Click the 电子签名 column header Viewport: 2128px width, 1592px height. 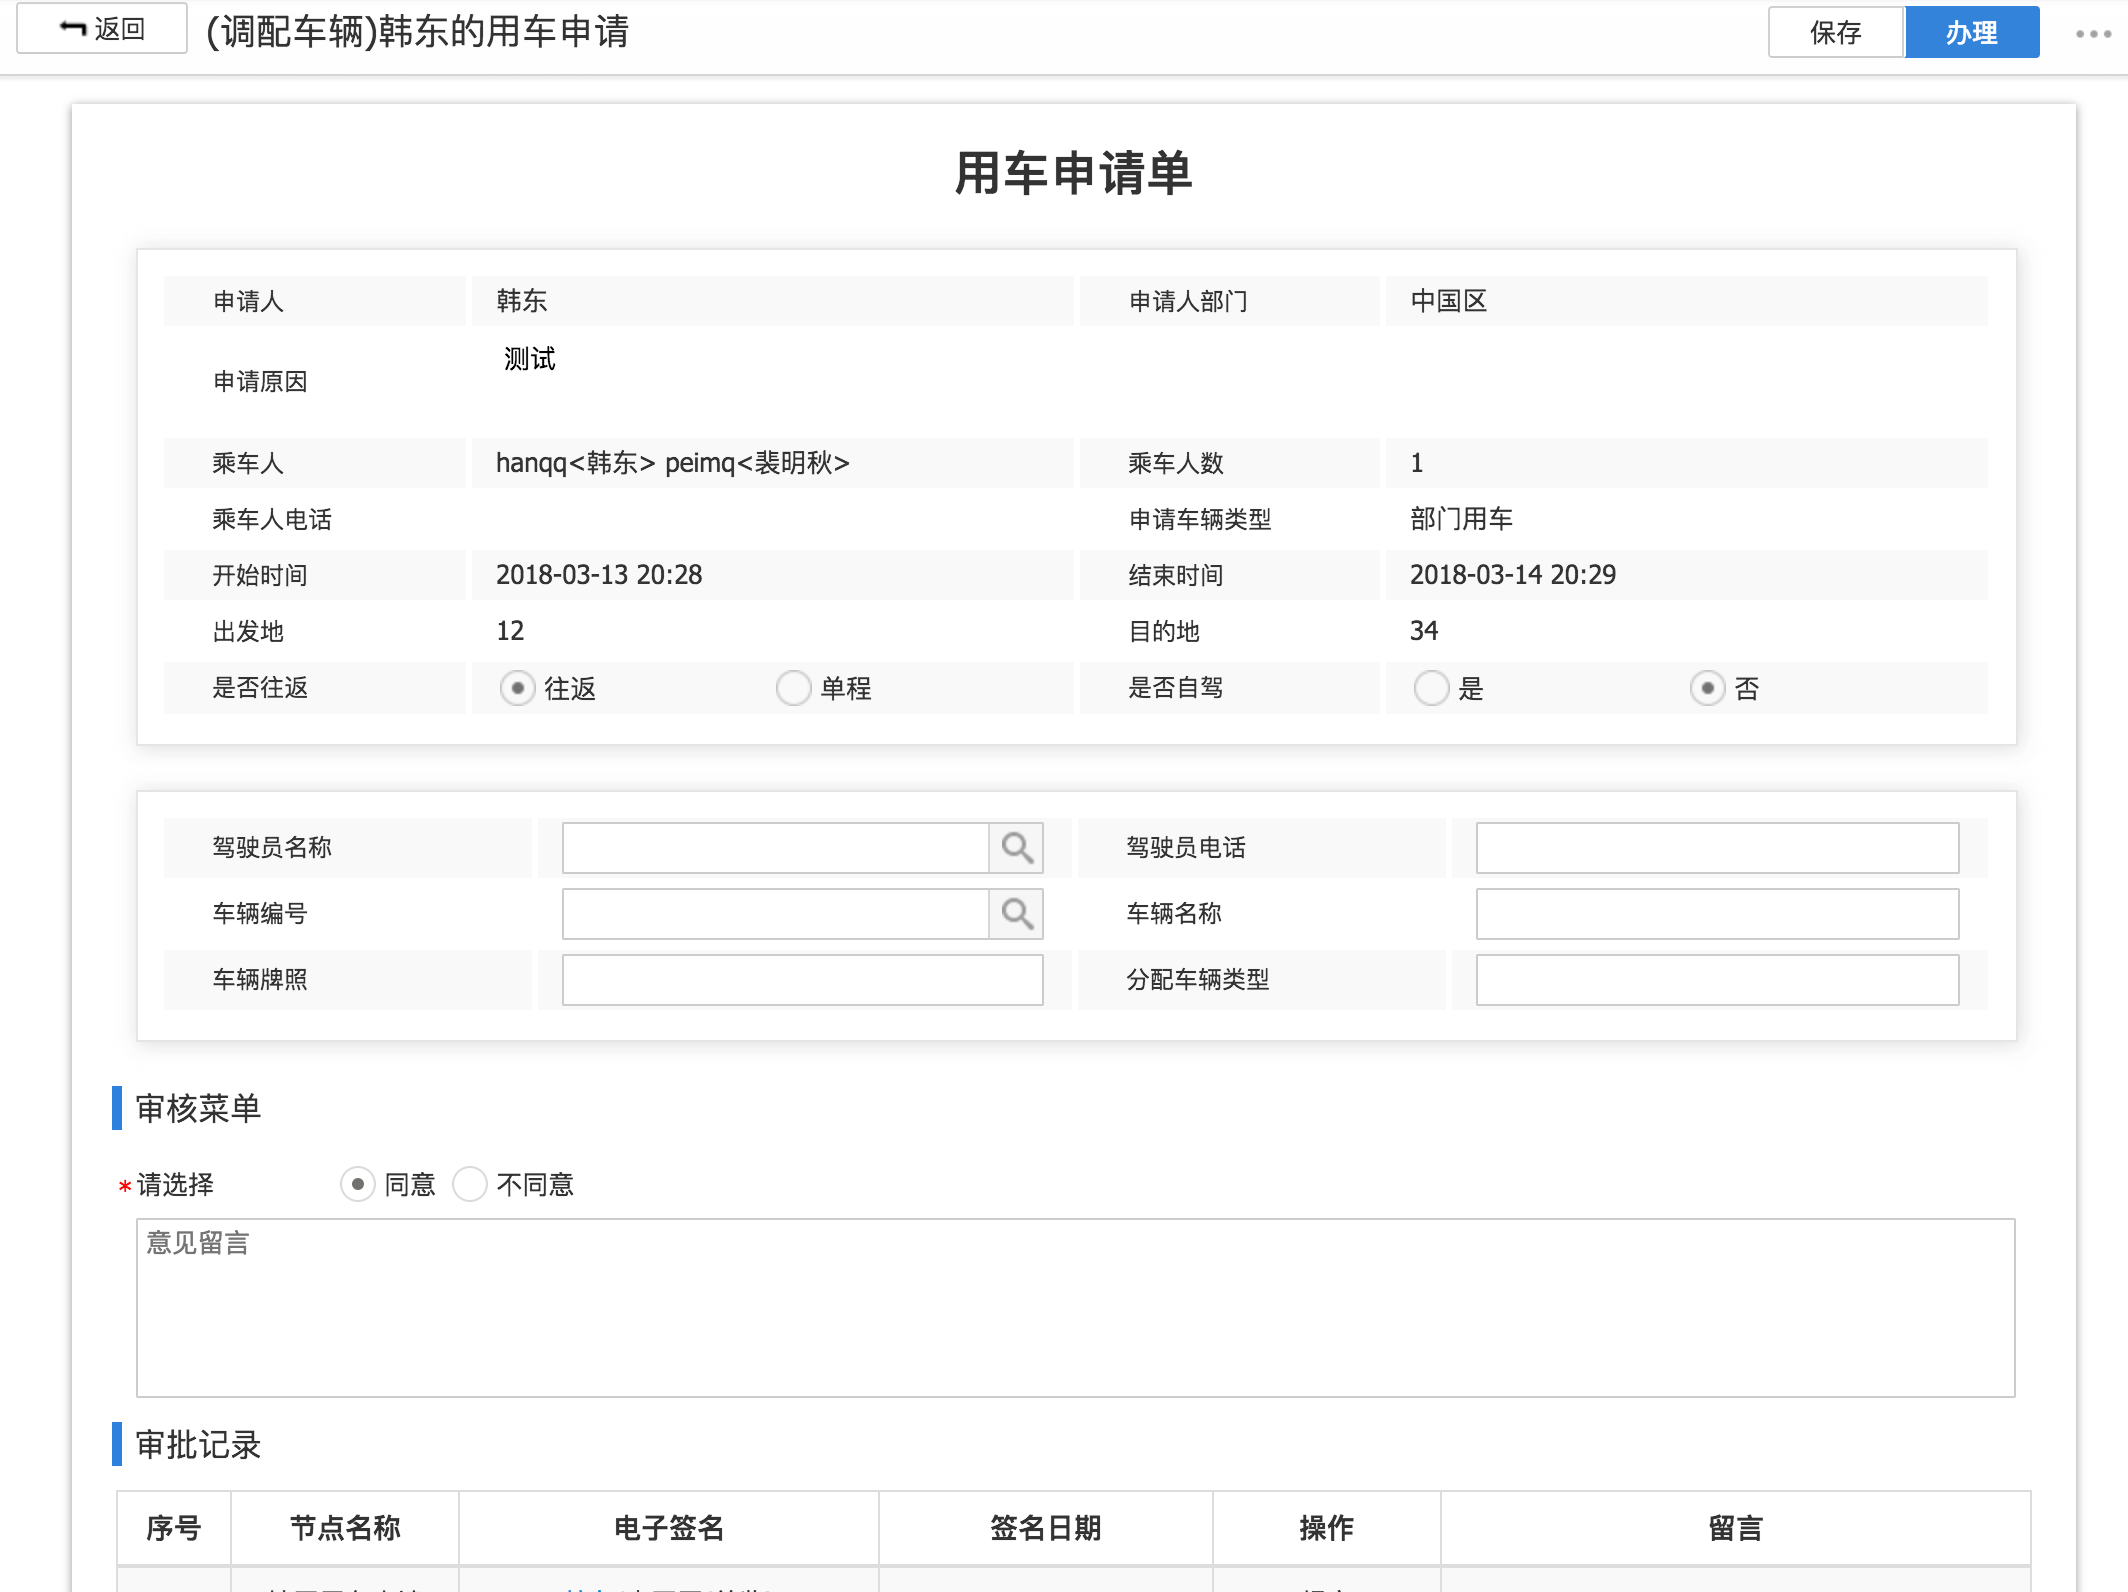click(669, 1528)
